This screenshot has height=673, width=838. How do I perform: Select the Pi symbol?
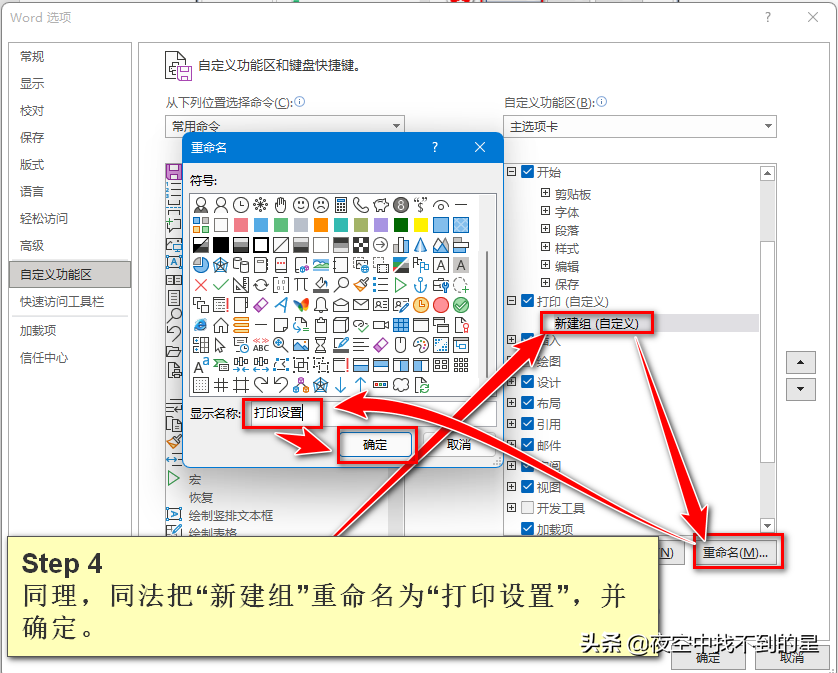[301, 285]
